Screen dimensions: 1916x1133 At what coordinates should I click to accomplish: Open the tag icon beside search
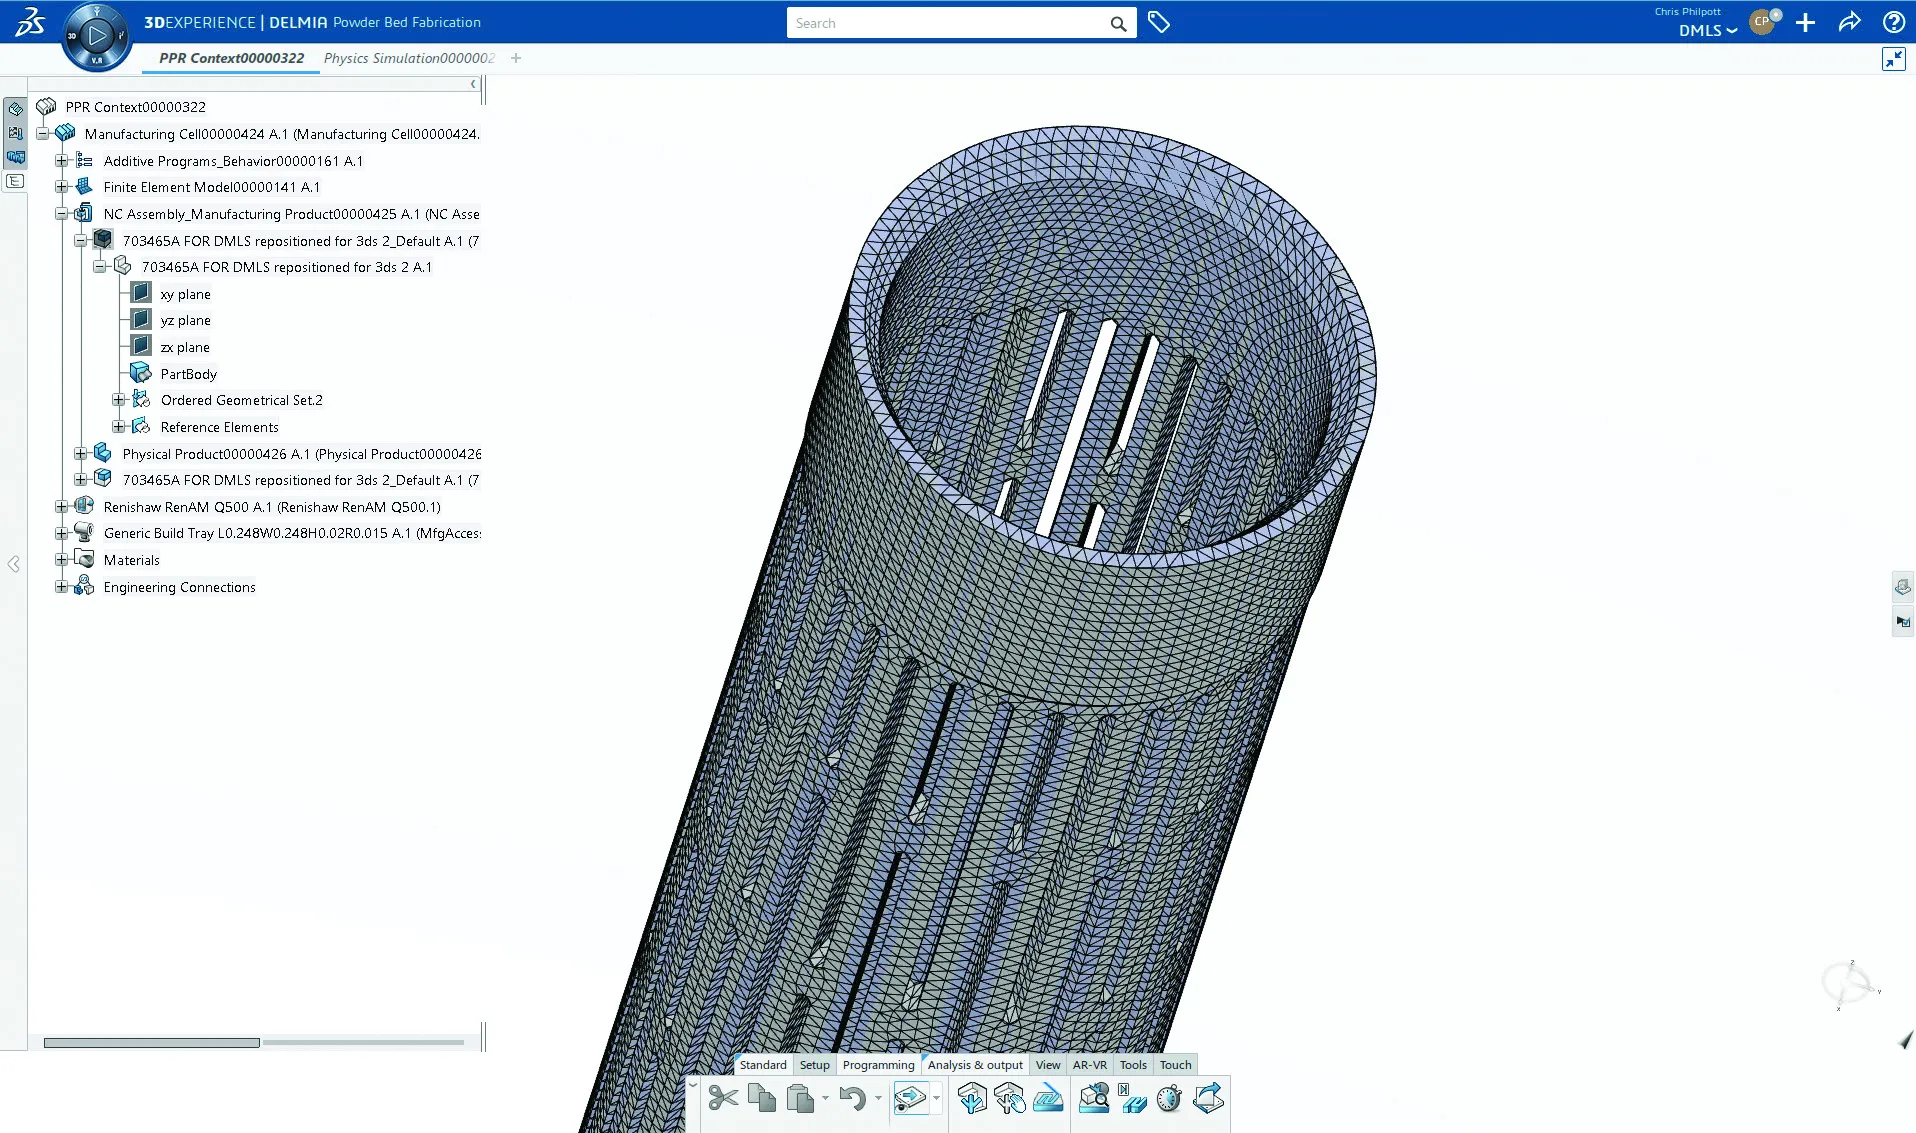coord(1159,22)
